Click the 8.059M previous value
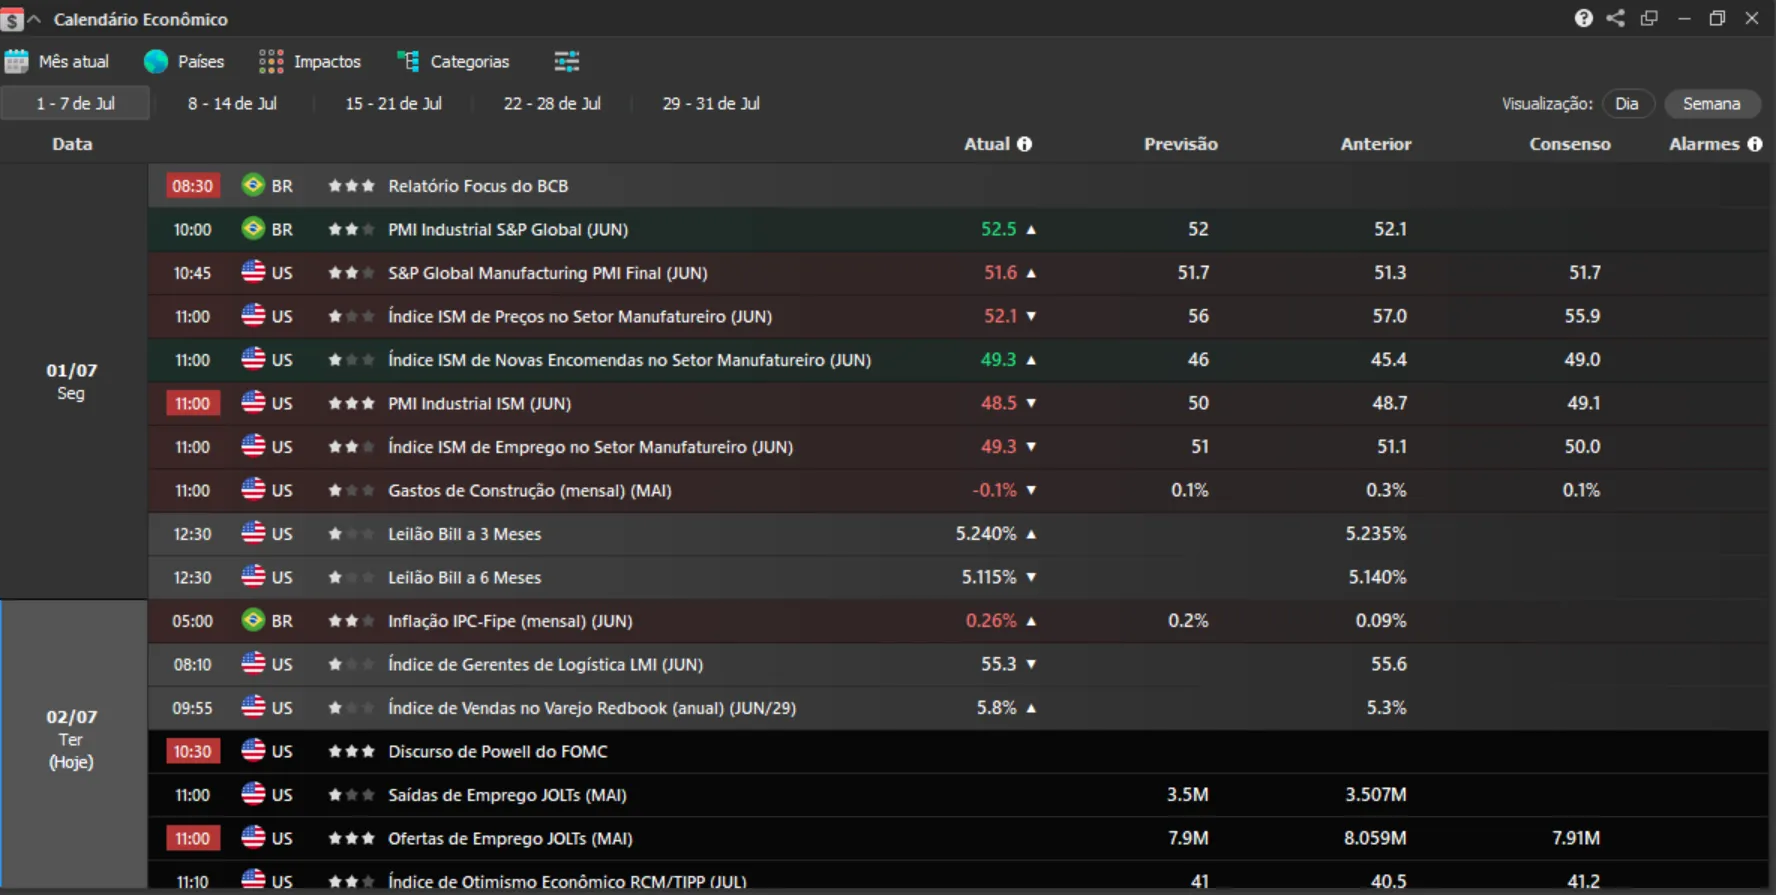The height and width of the screenshot is (895, 1776). point(1375,838)
